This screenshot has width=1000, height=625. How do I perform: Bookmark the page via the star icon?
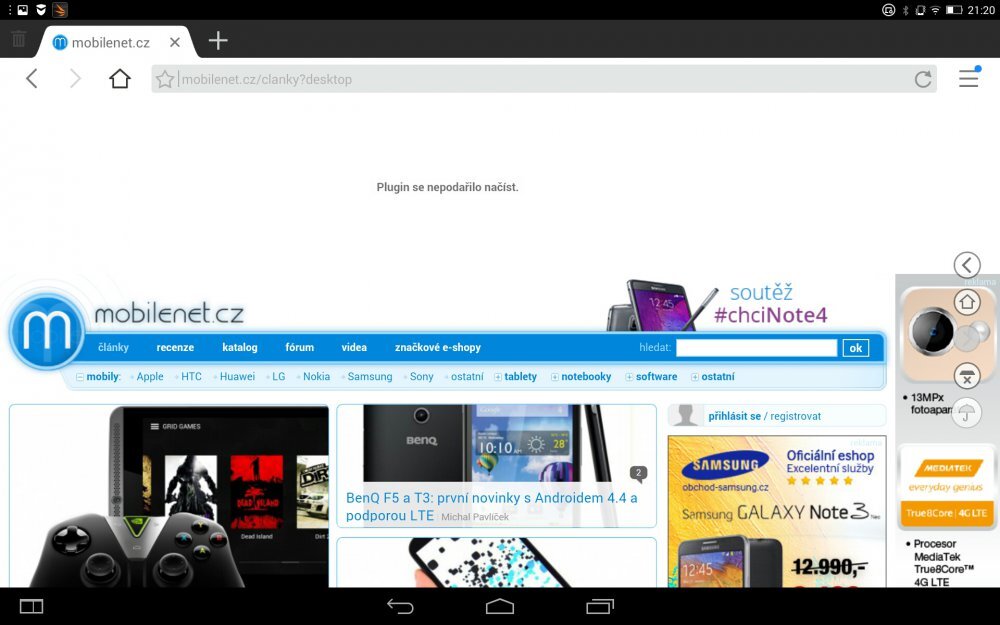[x=164, y=79]
